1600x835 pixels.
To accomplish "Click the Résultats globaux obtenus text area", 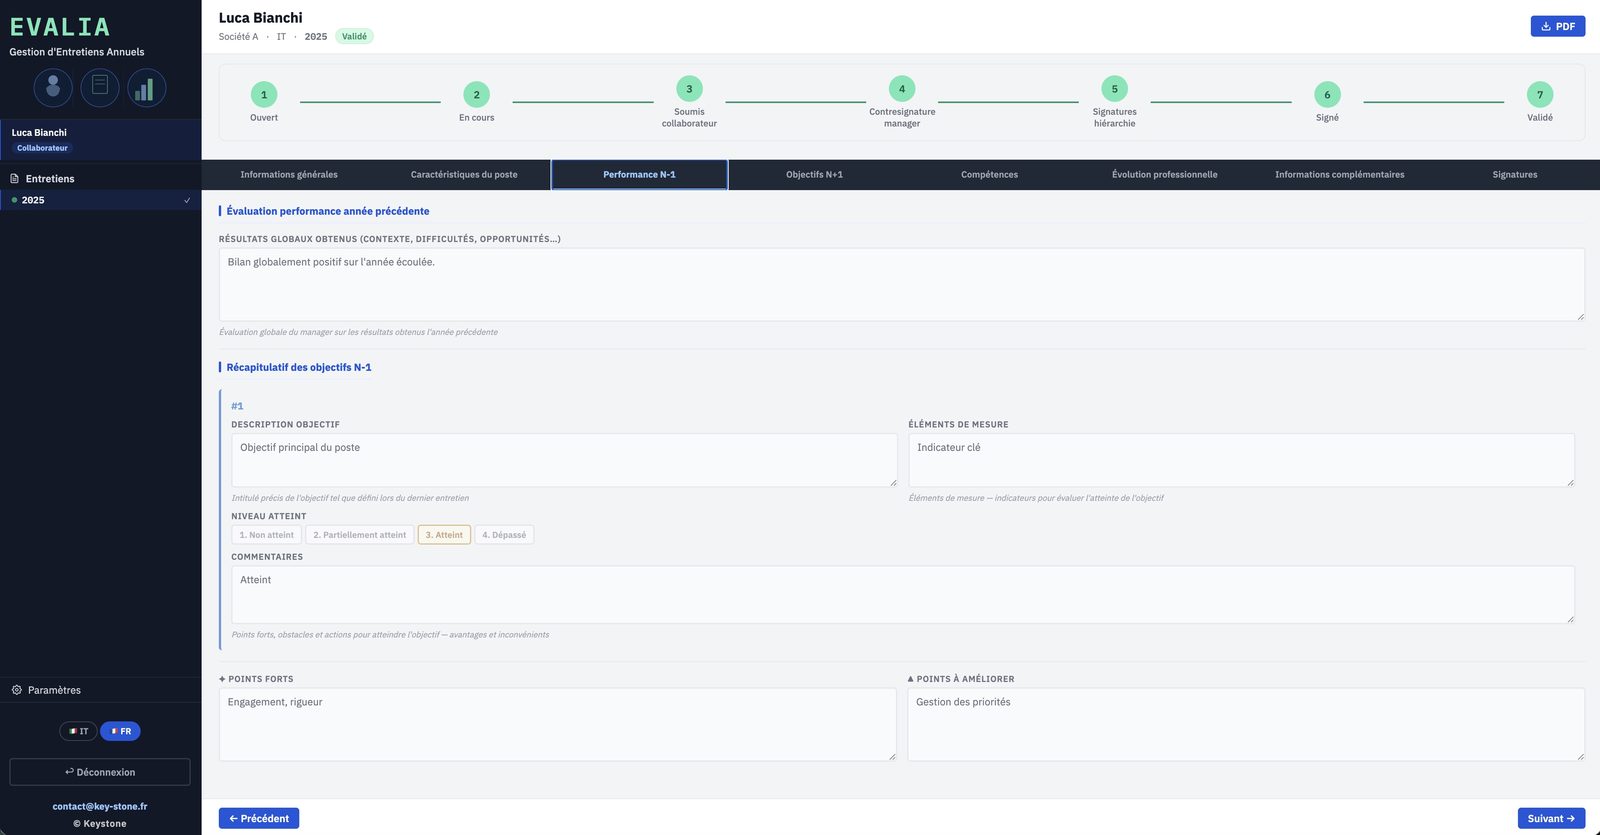I will [x=902, y=285].
